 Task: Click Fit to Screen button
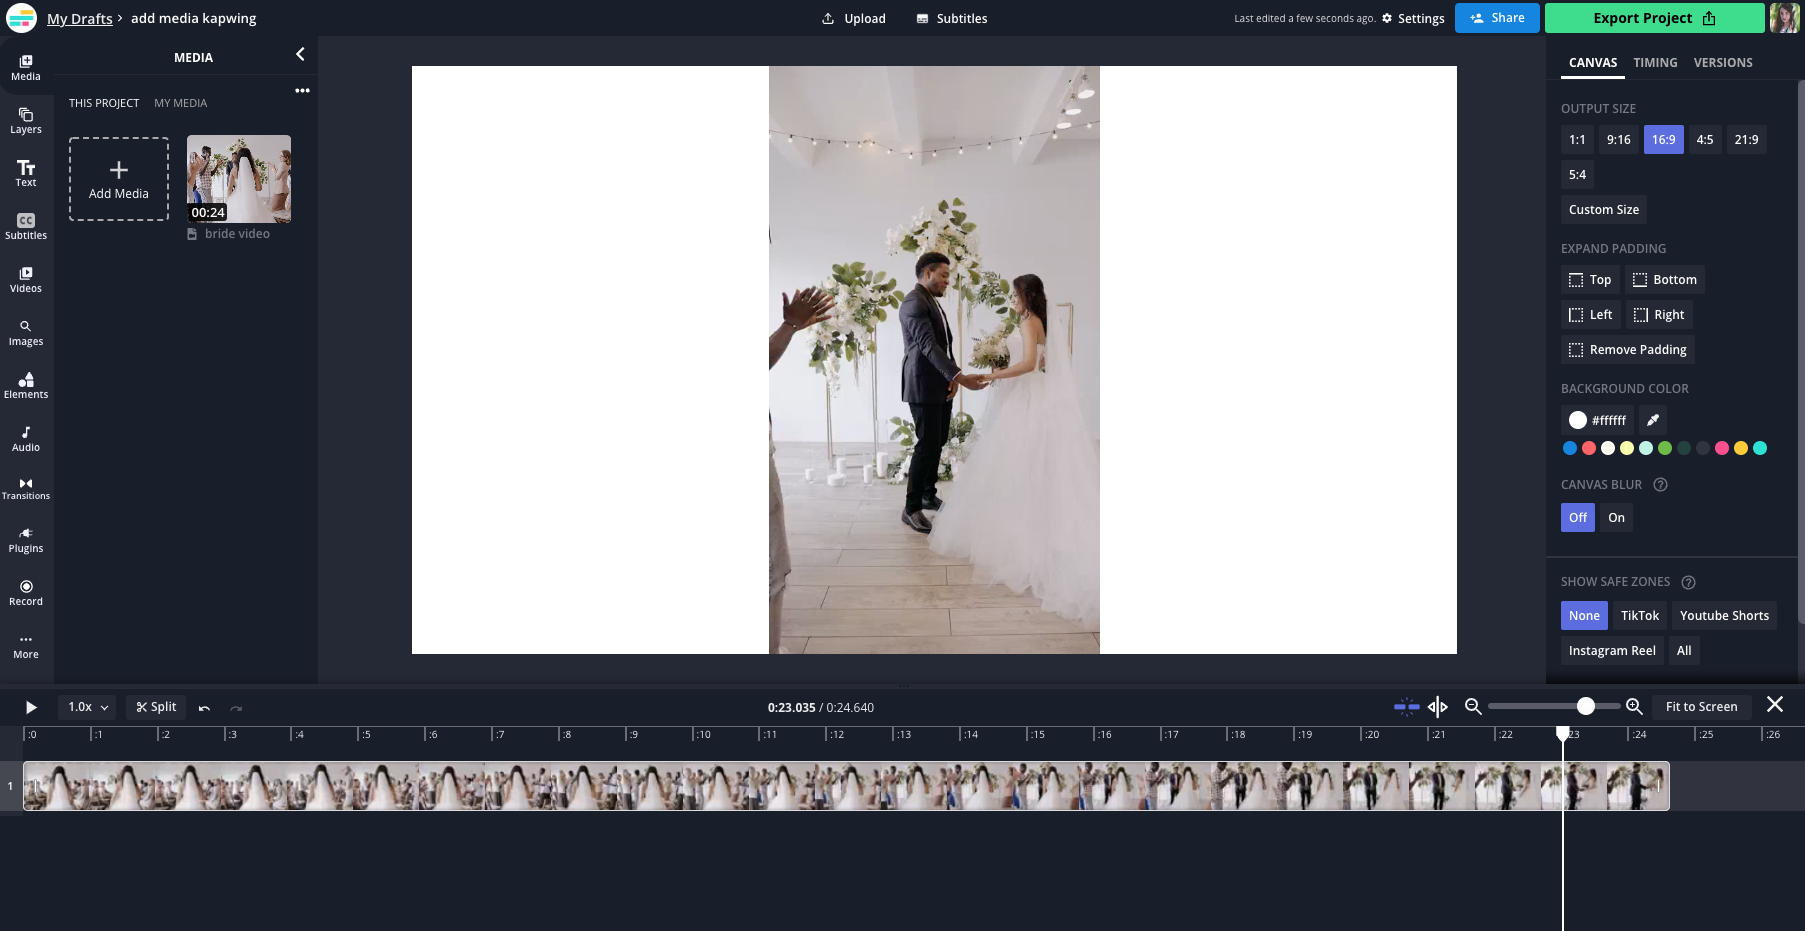tap(1701, 707)
